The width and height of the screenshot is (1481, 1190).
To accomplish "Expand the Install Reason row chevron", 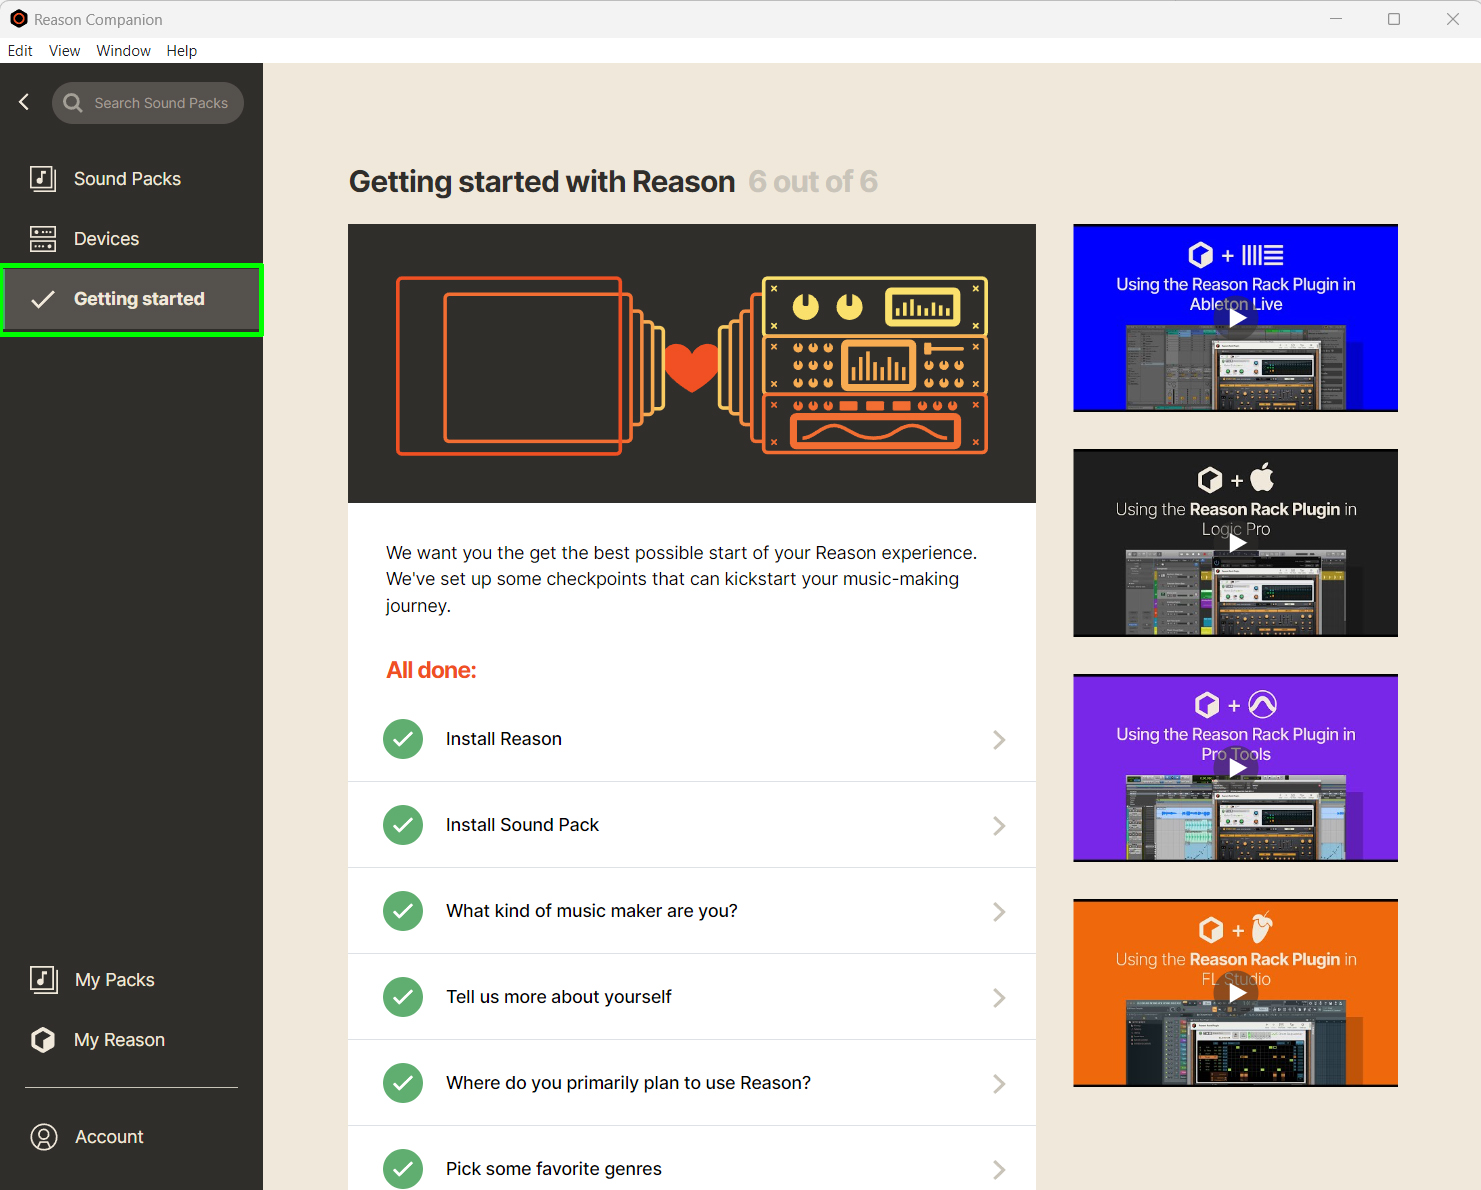I will 999,739.
